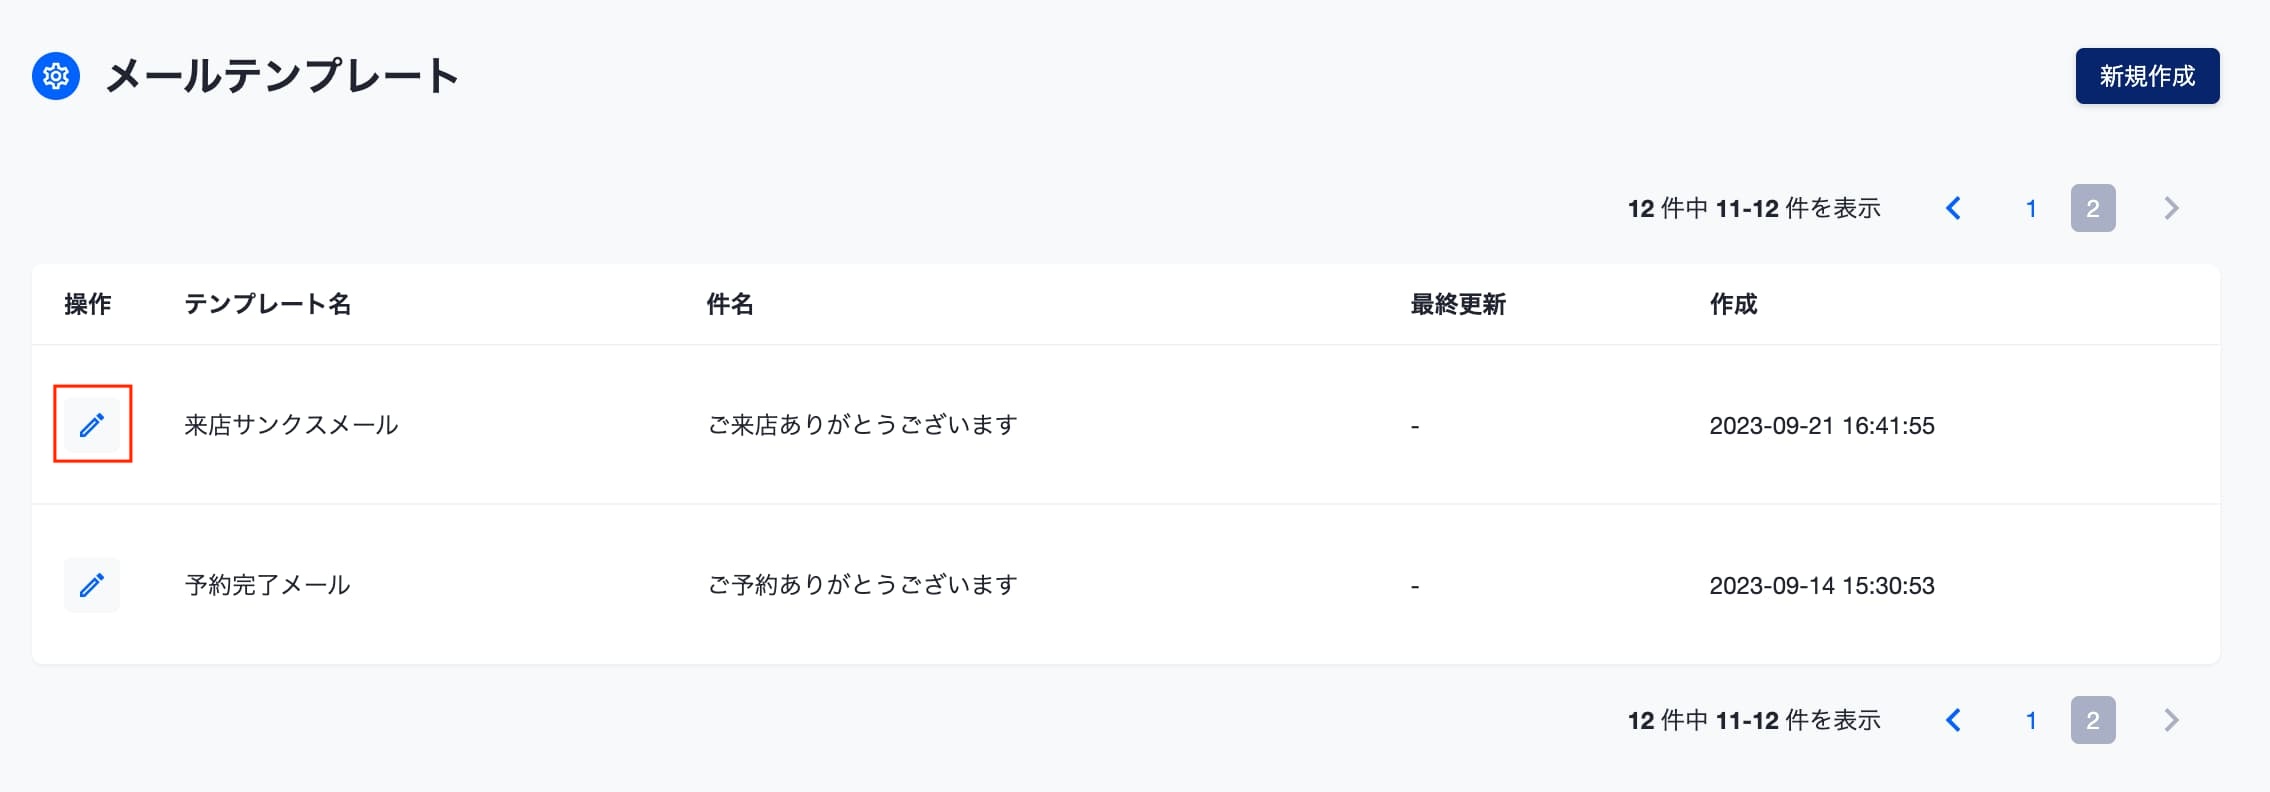
Task: Click the top next-page chevron arrow
Action: click(2171, 208)
